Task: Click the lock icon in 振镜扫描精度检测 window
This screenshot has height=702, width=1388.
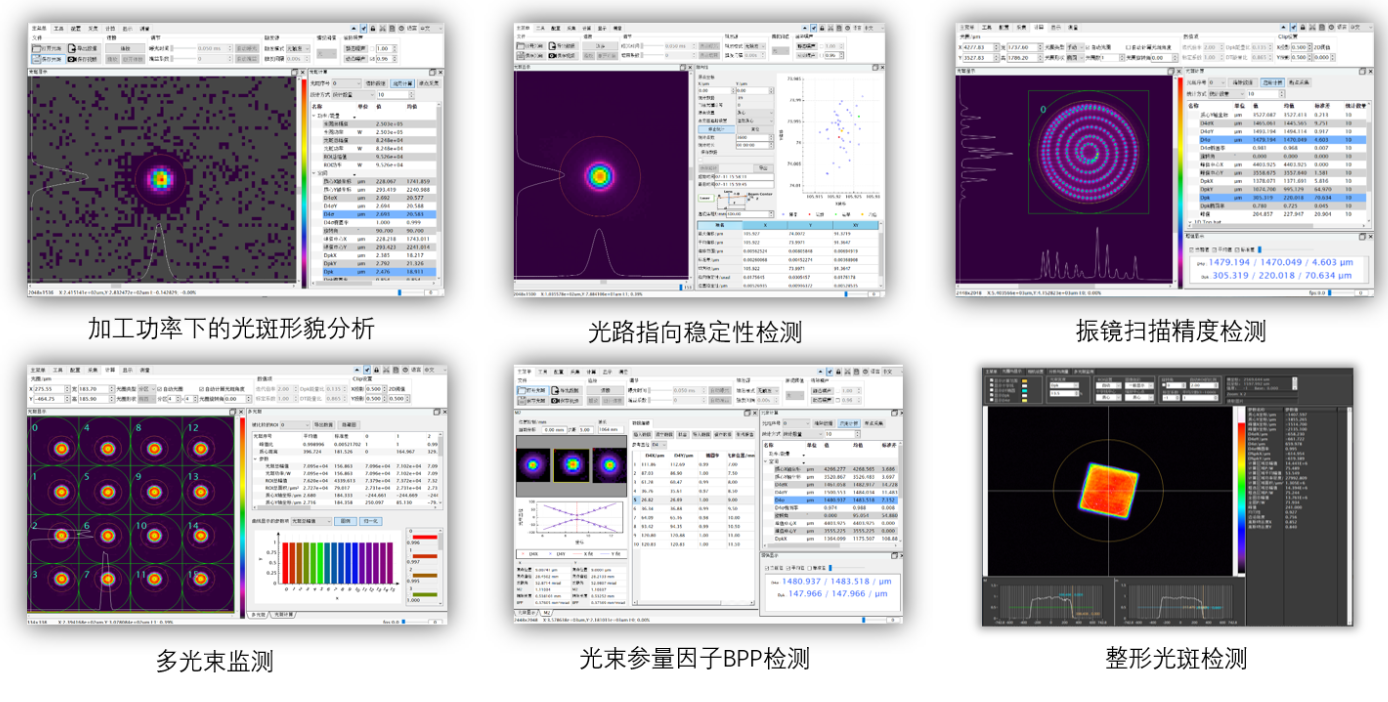Action: (x=1302, y=27)
